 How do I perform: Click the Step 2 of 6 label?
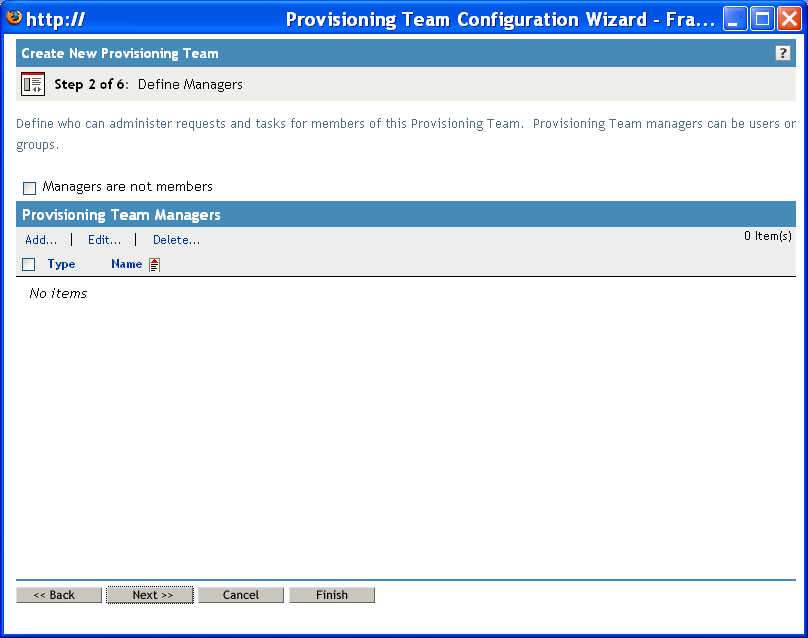pos(91,84)
